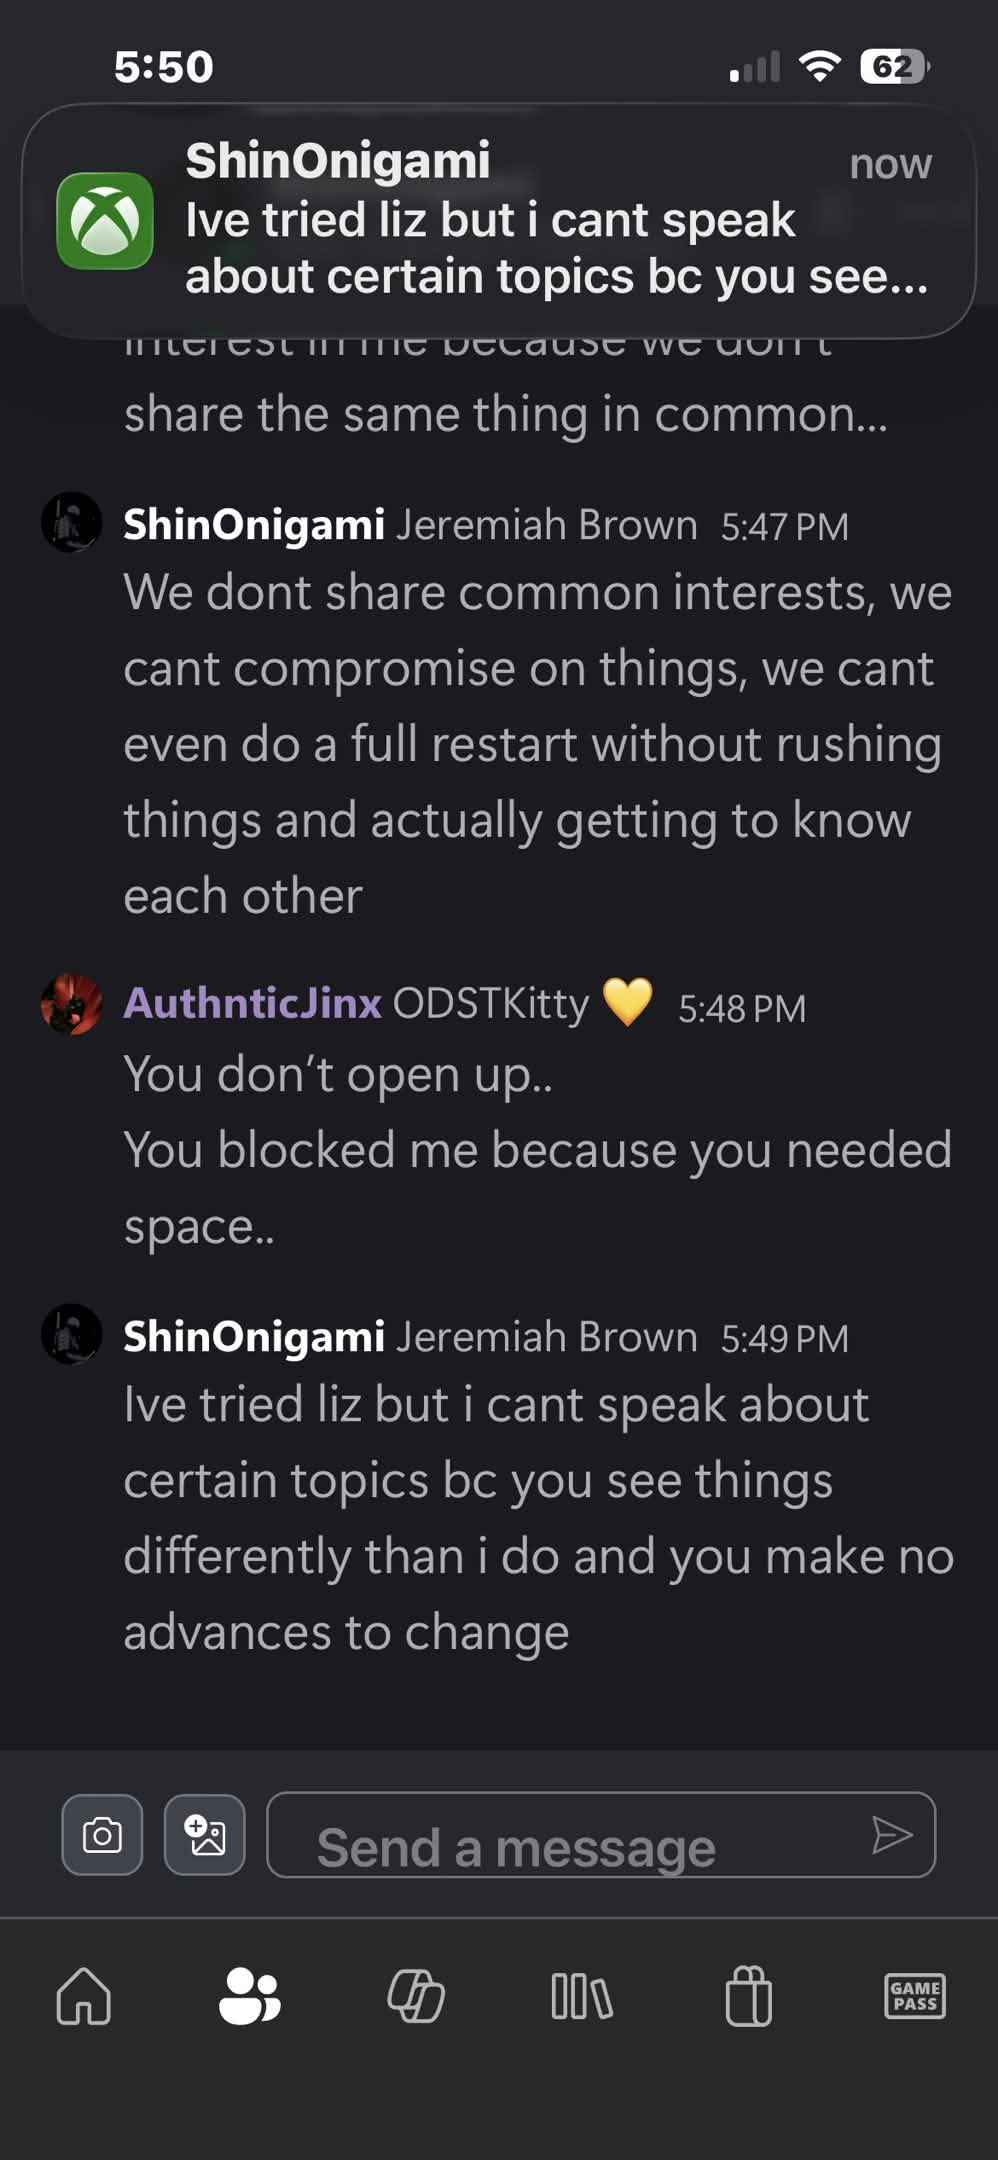Open the Social friends tab
Viewport: 998px width, 2160px height.
point(249,1996)
